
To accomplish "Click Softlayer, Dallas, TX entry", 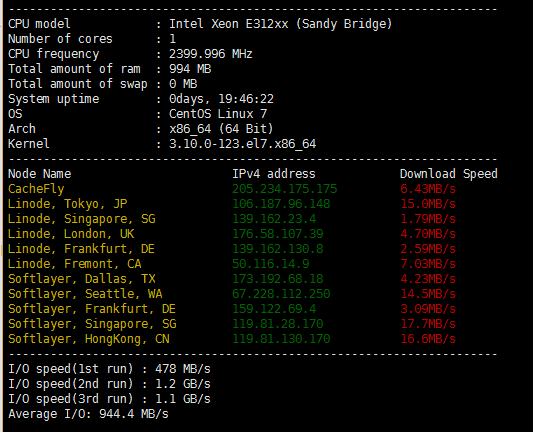I will [x=82, y=279].
